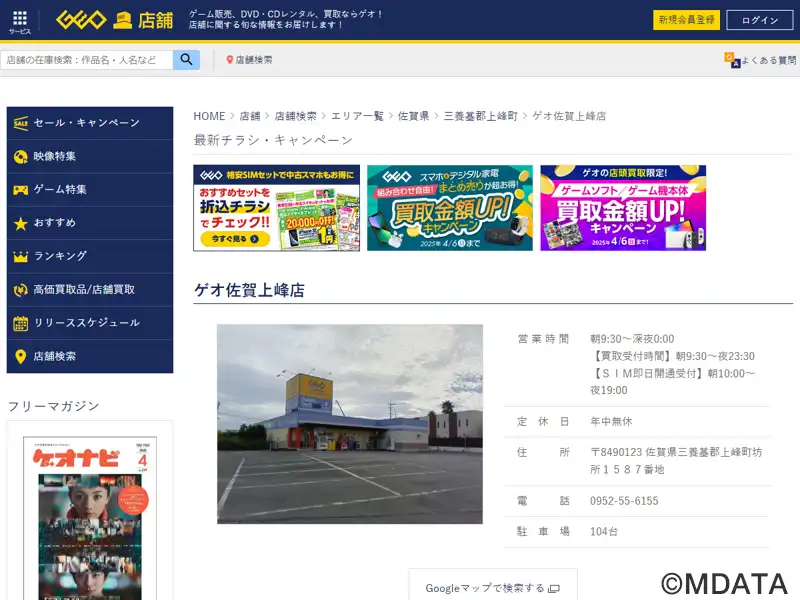Click the 朝9:30～深夜0:00 business hours text
Image resolution: width=800 pixels, height=600 pixels.
(632, 339)
